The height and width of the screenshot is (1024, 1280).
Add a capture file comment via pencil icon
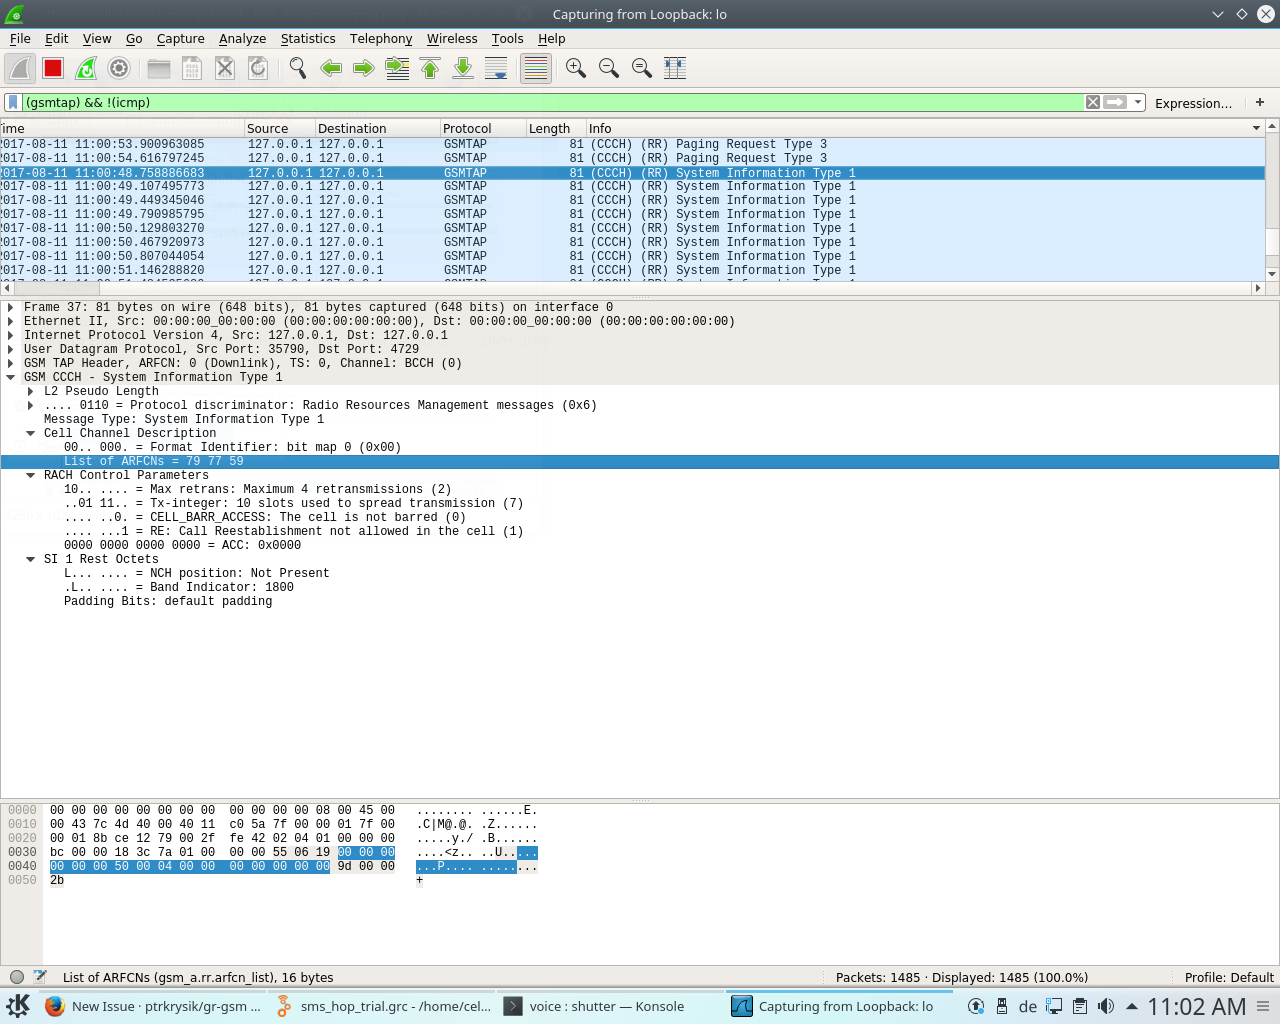point(40,977)
